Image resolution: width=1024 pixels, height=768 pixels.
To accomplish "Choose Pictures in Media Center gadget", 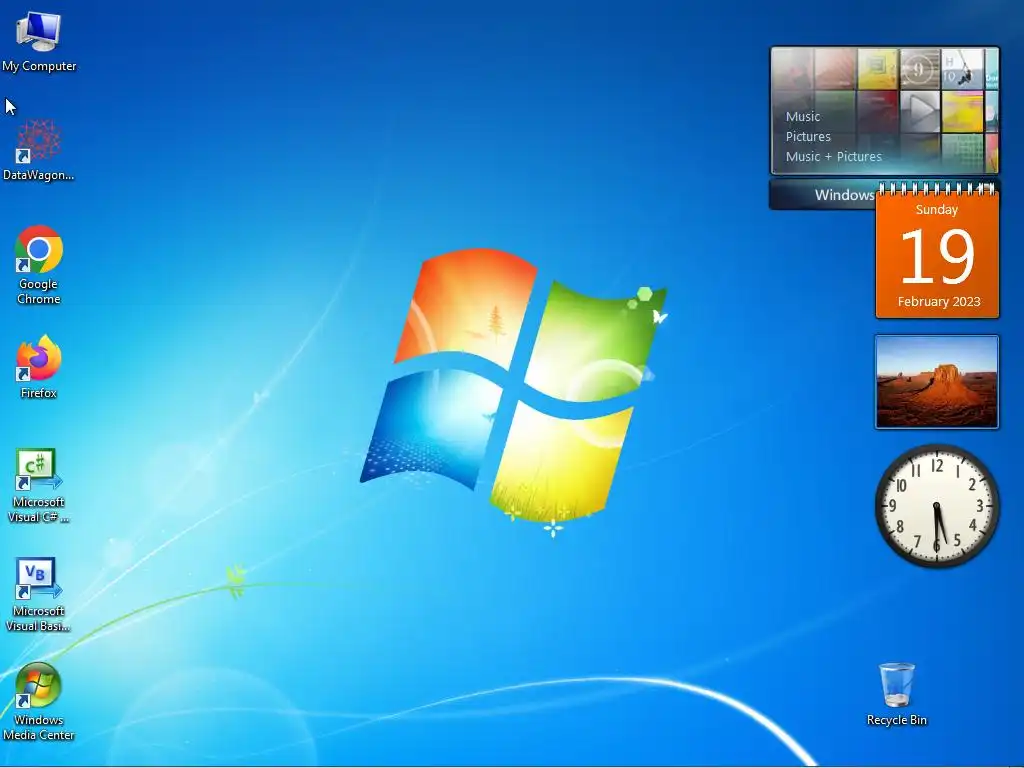I will pos(808,136).
